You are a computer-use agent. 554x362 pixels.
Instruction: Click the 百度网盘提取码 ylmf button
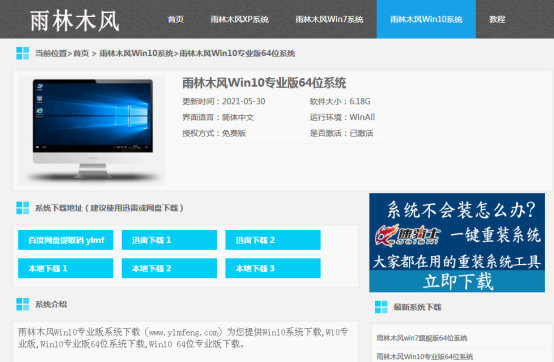(66, 240)
